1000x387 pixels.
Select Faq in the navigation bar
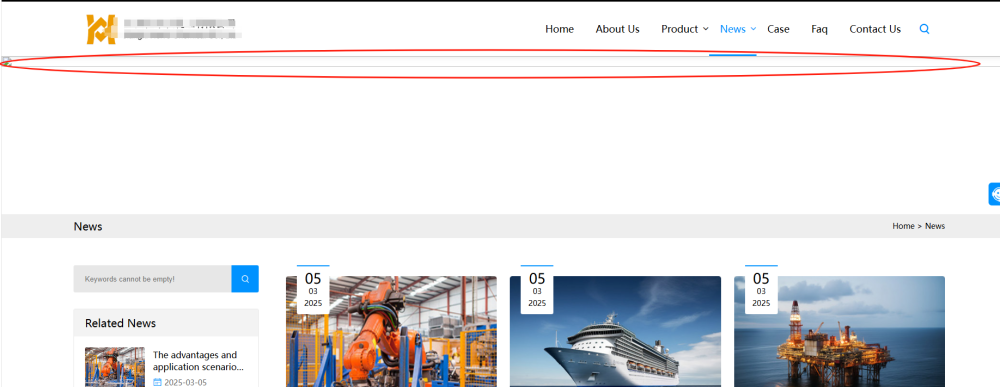[x=820, y=29]
